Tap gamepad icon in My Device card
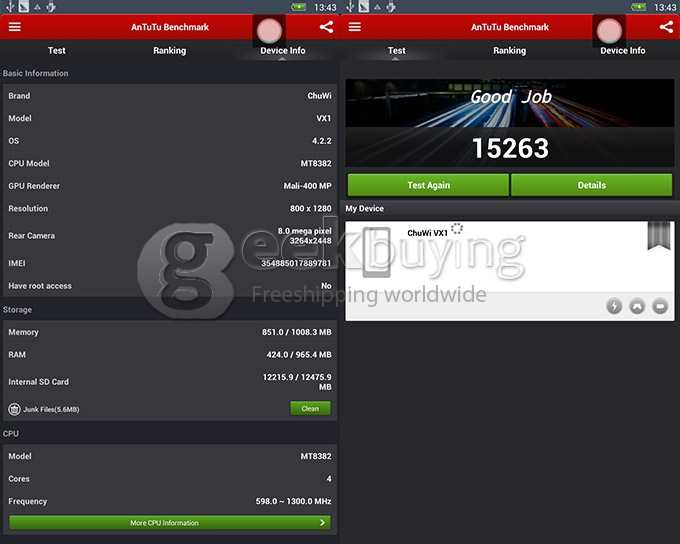The width and height of the screenshot is (680, 544). (x=637, y=306)
